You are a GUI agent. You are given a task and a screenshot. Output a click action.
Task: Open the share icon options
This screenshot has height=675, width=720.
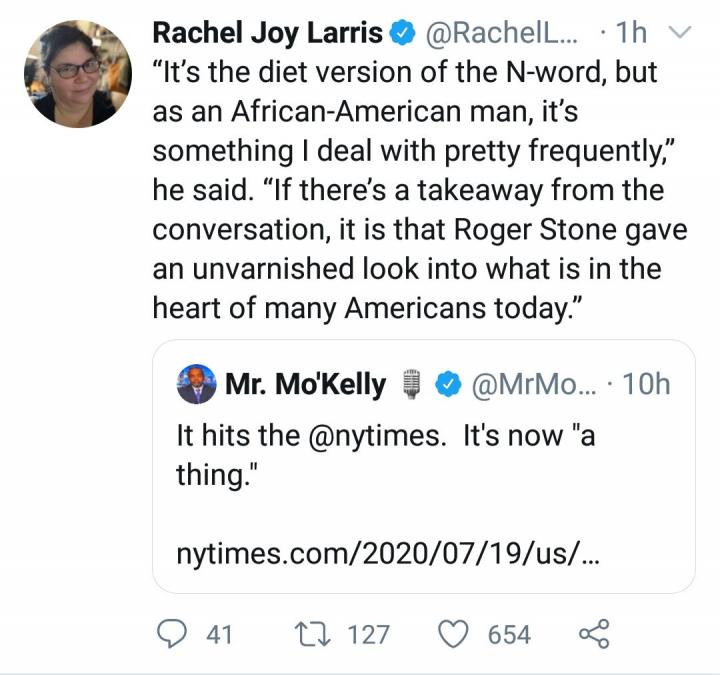594,634
